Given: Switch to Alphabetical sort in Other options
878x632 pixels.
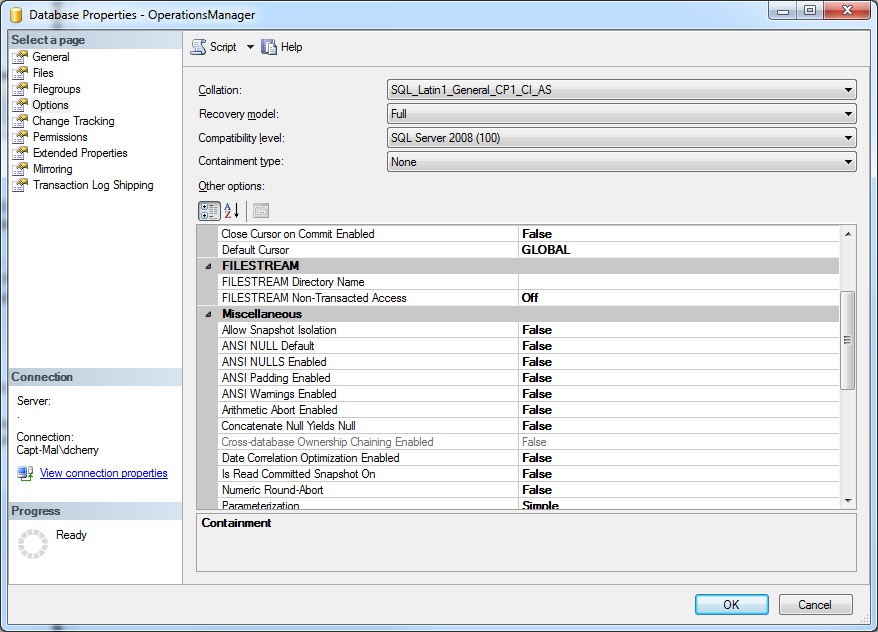Looking at the screenshot, I should pos(232,211).
